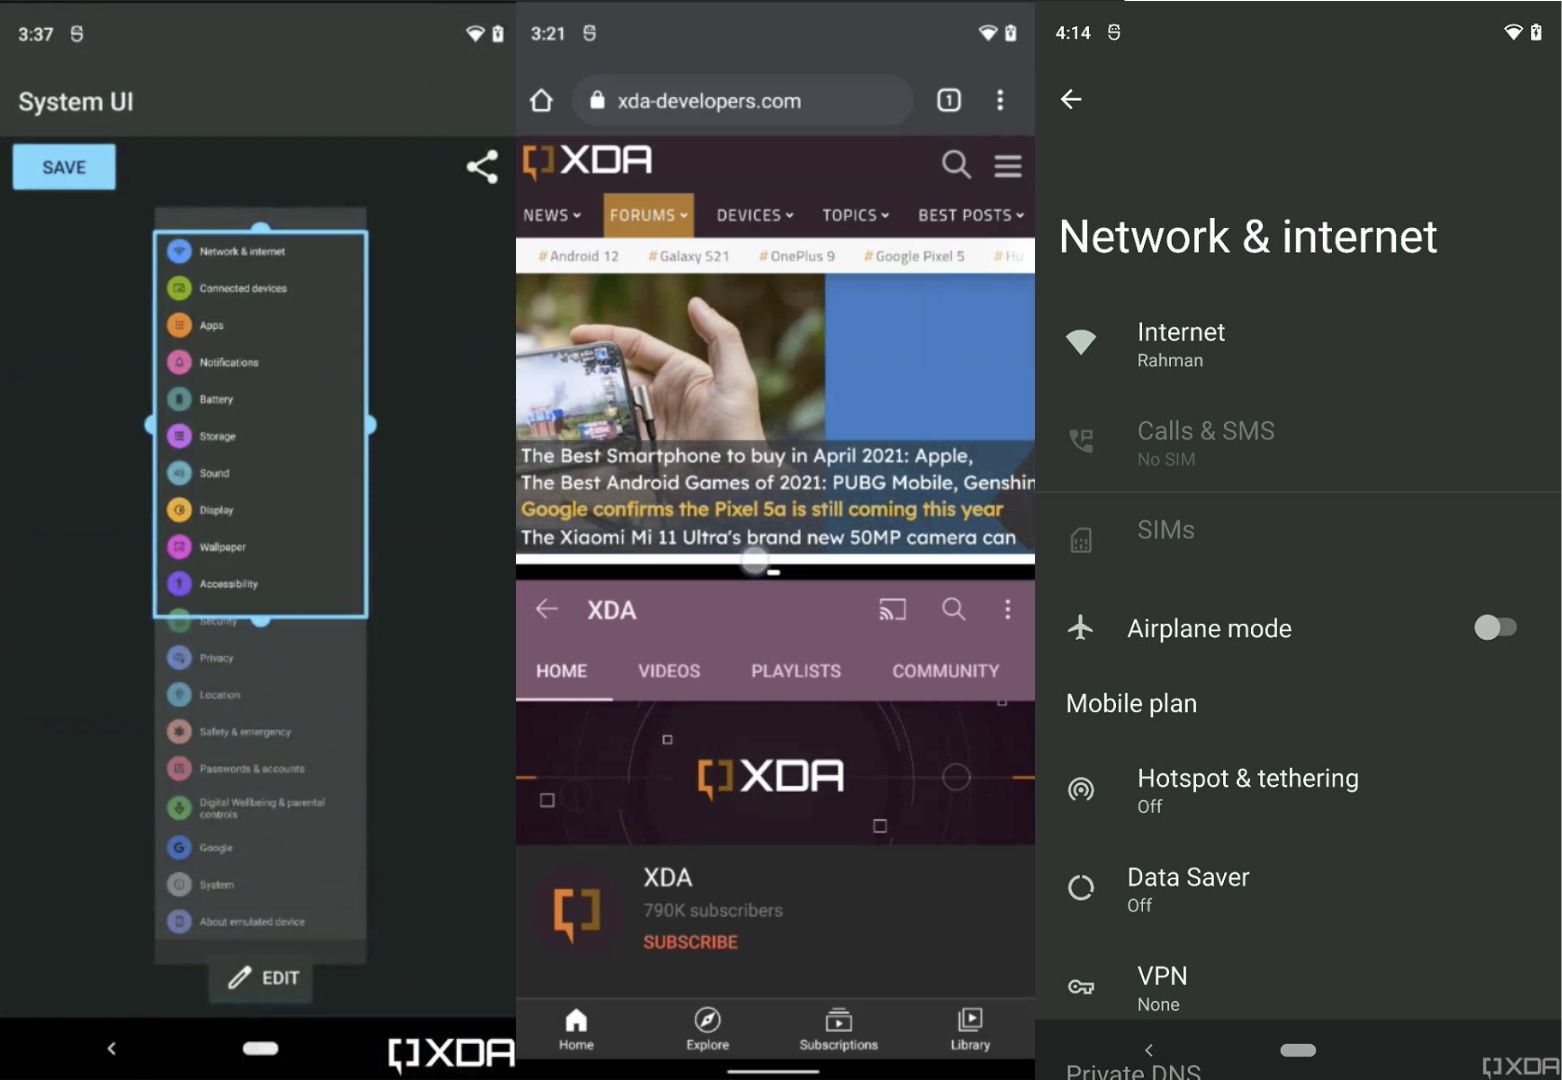This screenshot has height=1080, width=1562.
Task: Go back in the YouTube XDA channel
Action: tap(546, 608)
